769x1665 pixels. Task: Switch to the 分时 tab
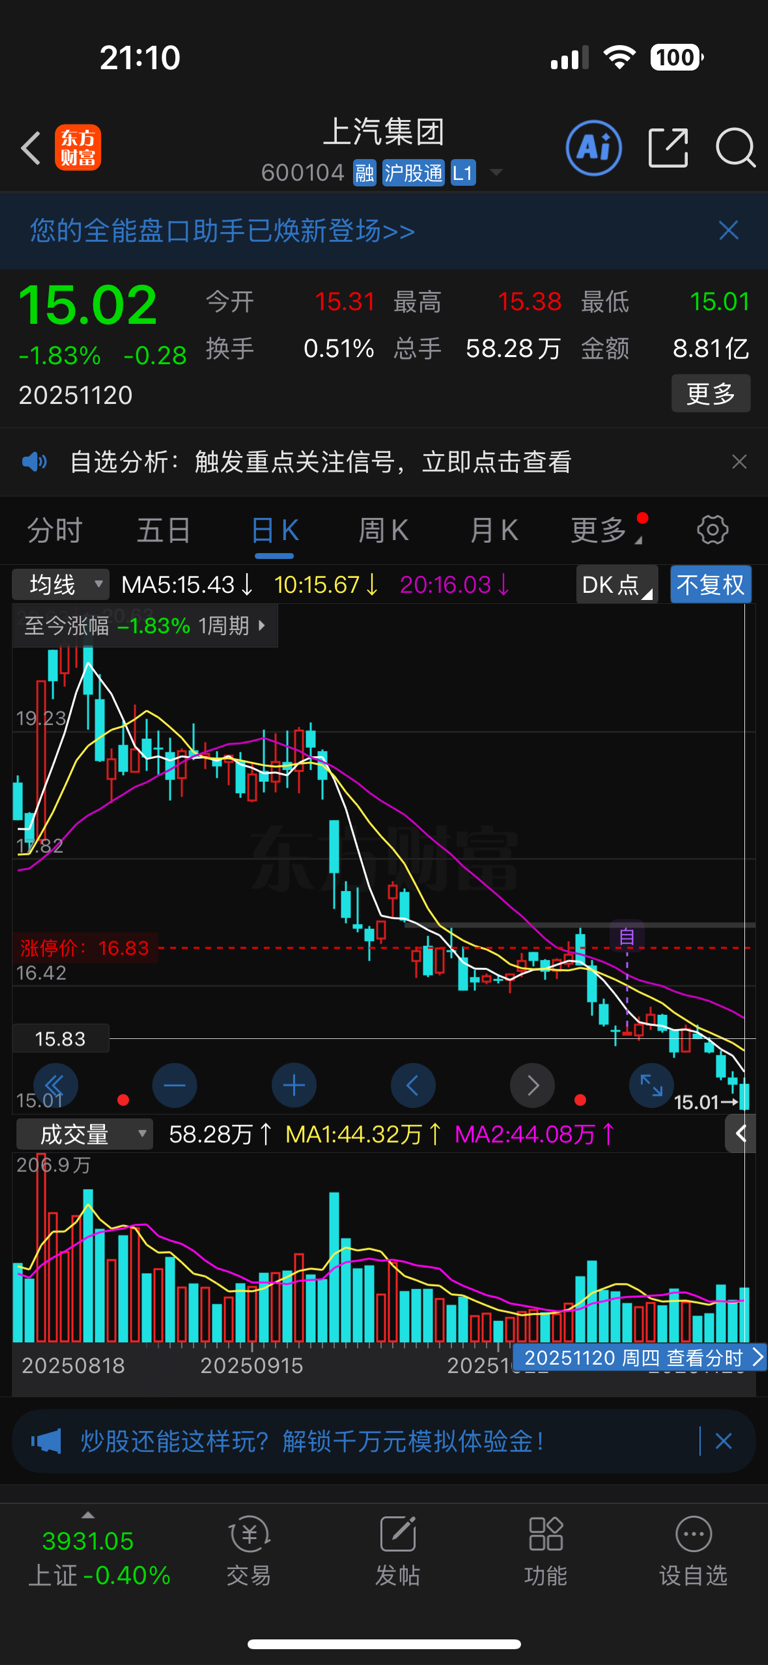click(55, 530)
